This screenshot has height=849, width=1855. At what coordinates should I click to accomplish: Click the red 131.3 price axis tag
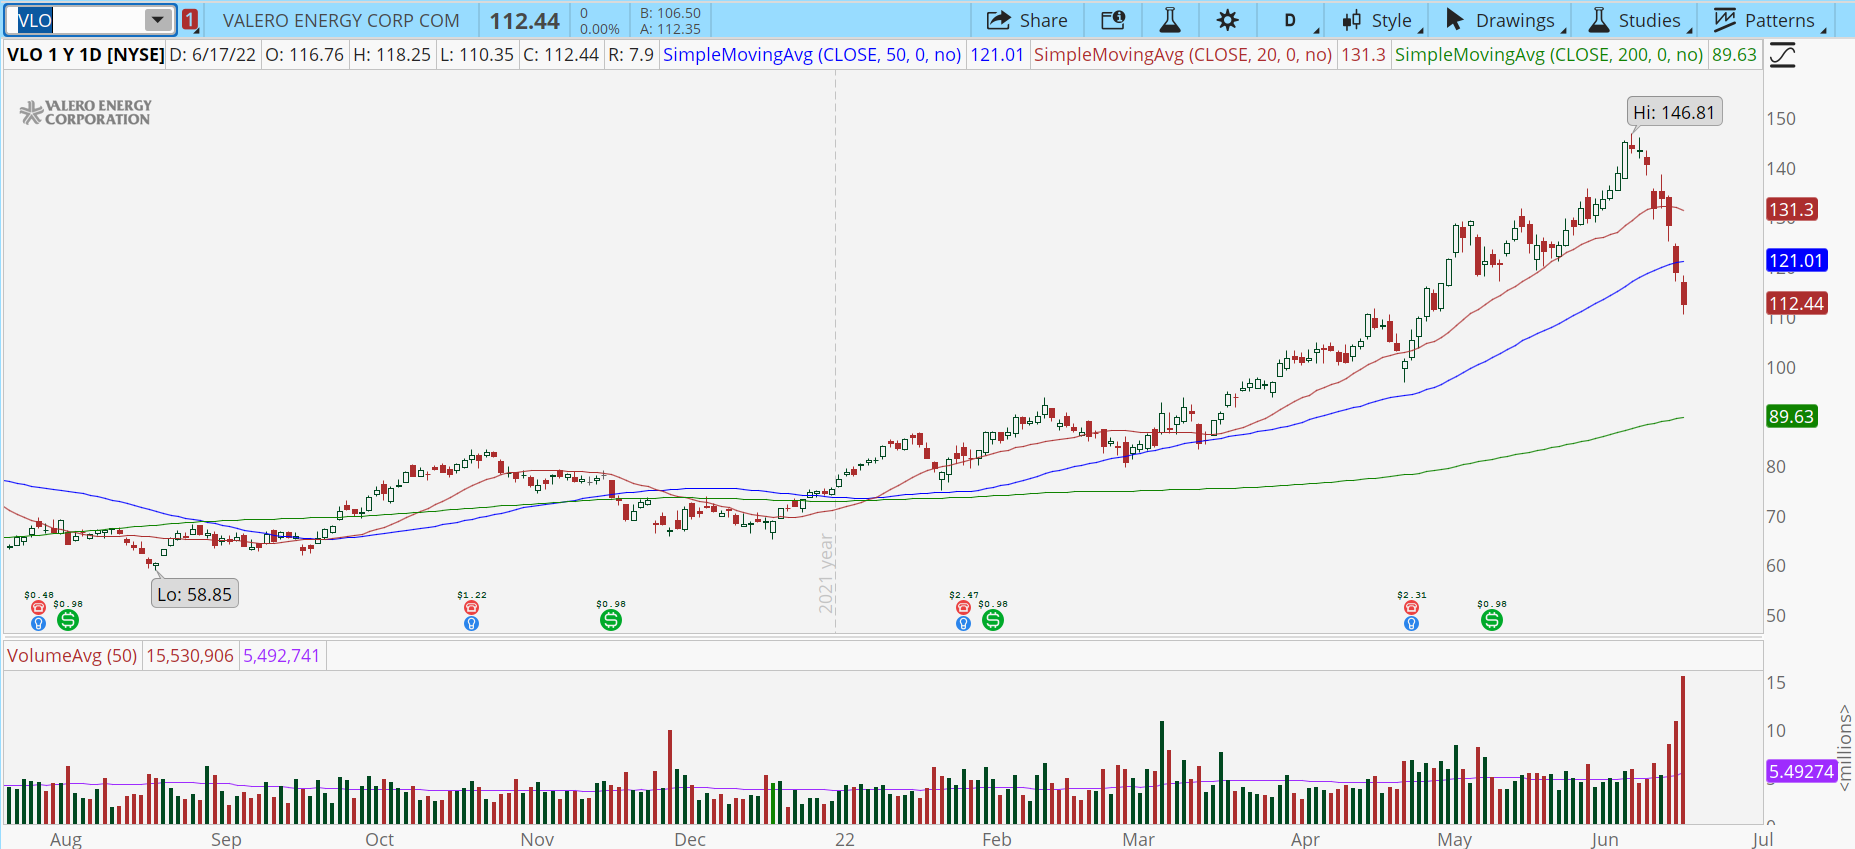[1791, 210]
